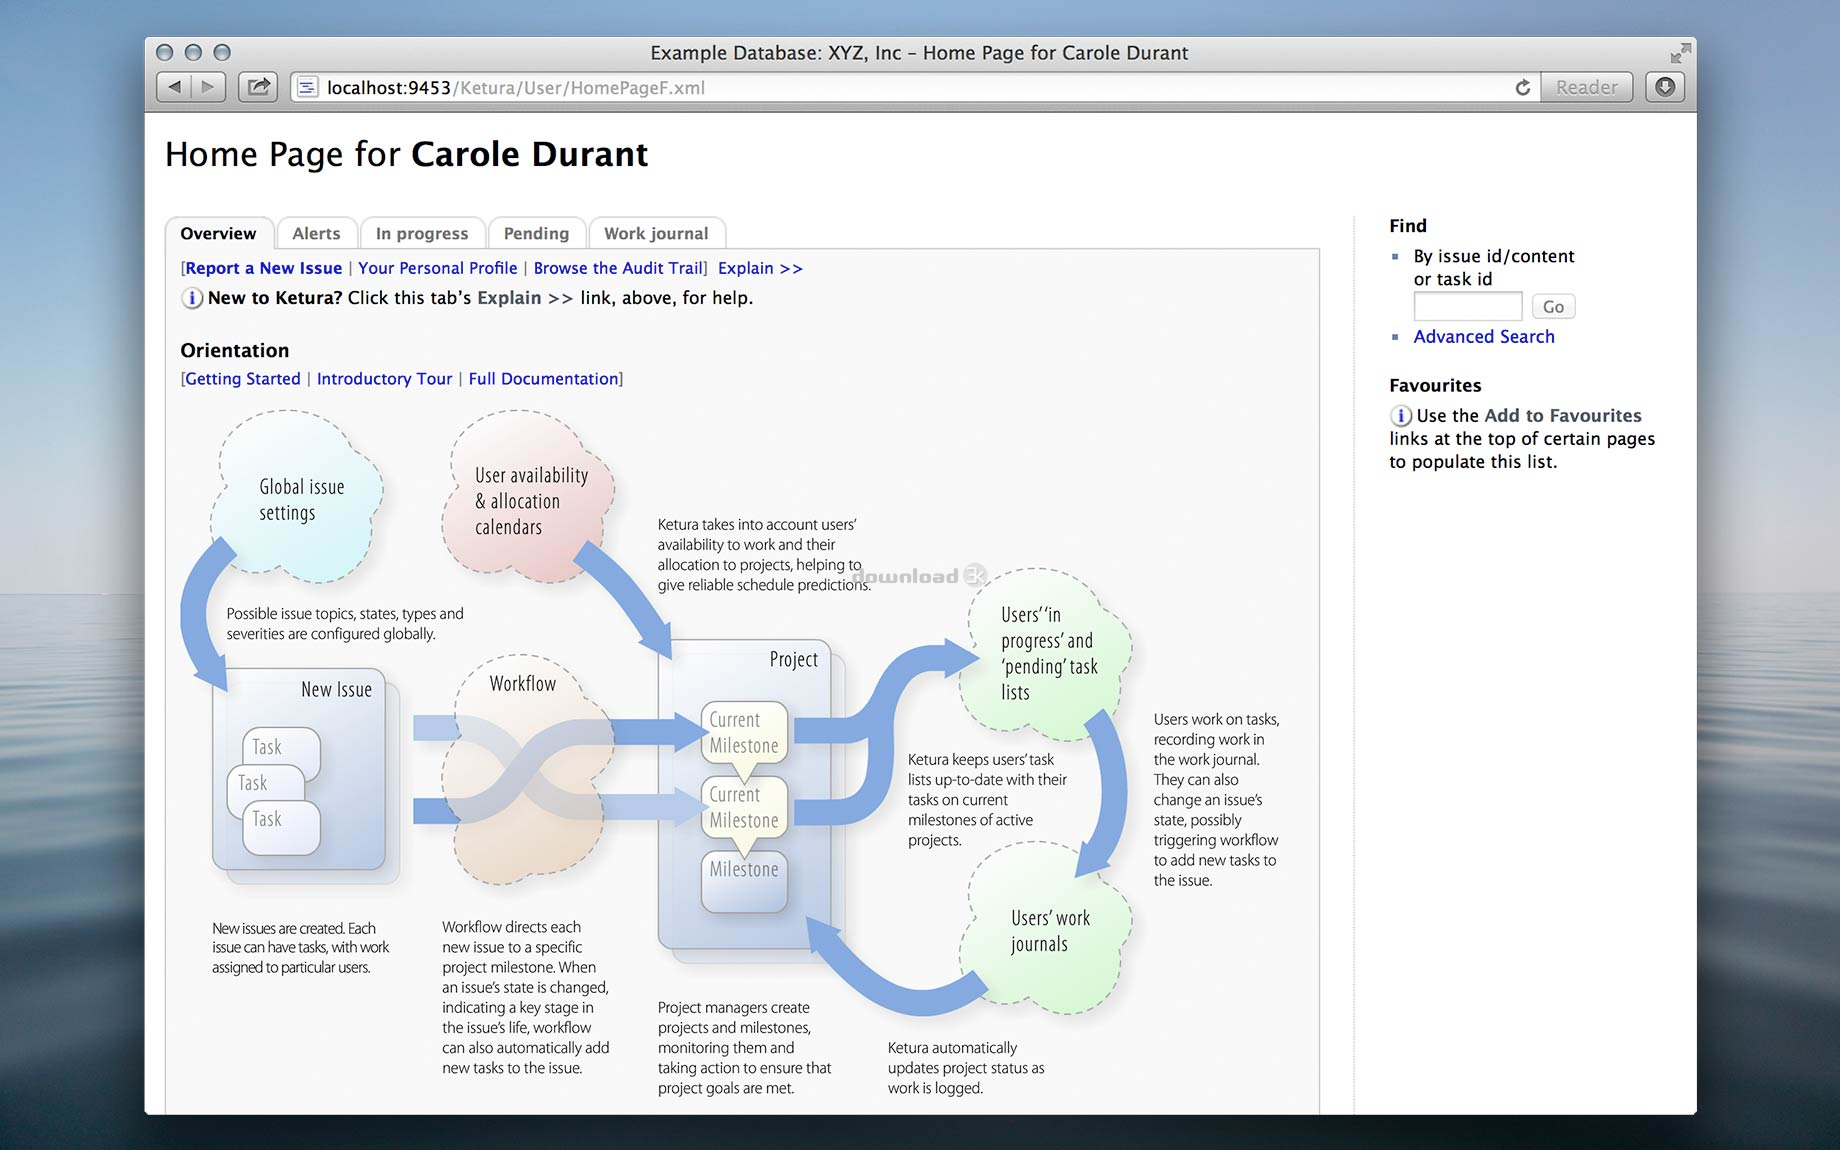The height and width of the screenshot is (1150, 1840).
Task: Go forward with the browser forward arrow
Action: click(x=208, y=87)
